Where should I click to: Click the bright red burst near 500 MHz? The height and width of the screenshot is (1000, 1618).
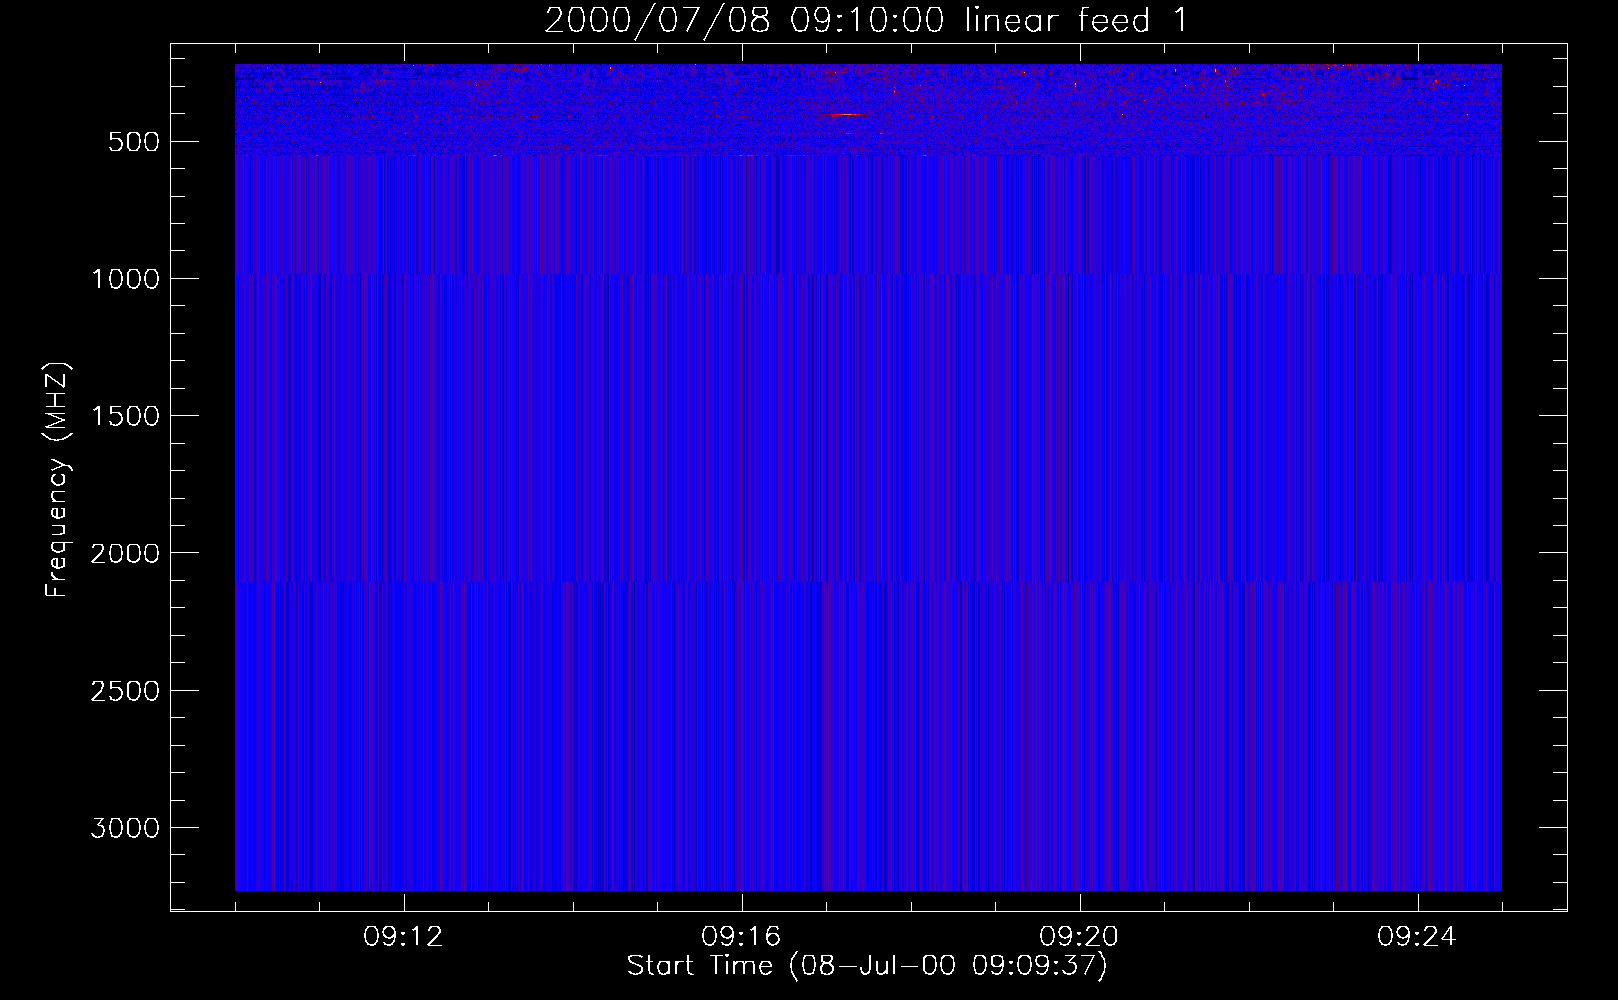846,115
